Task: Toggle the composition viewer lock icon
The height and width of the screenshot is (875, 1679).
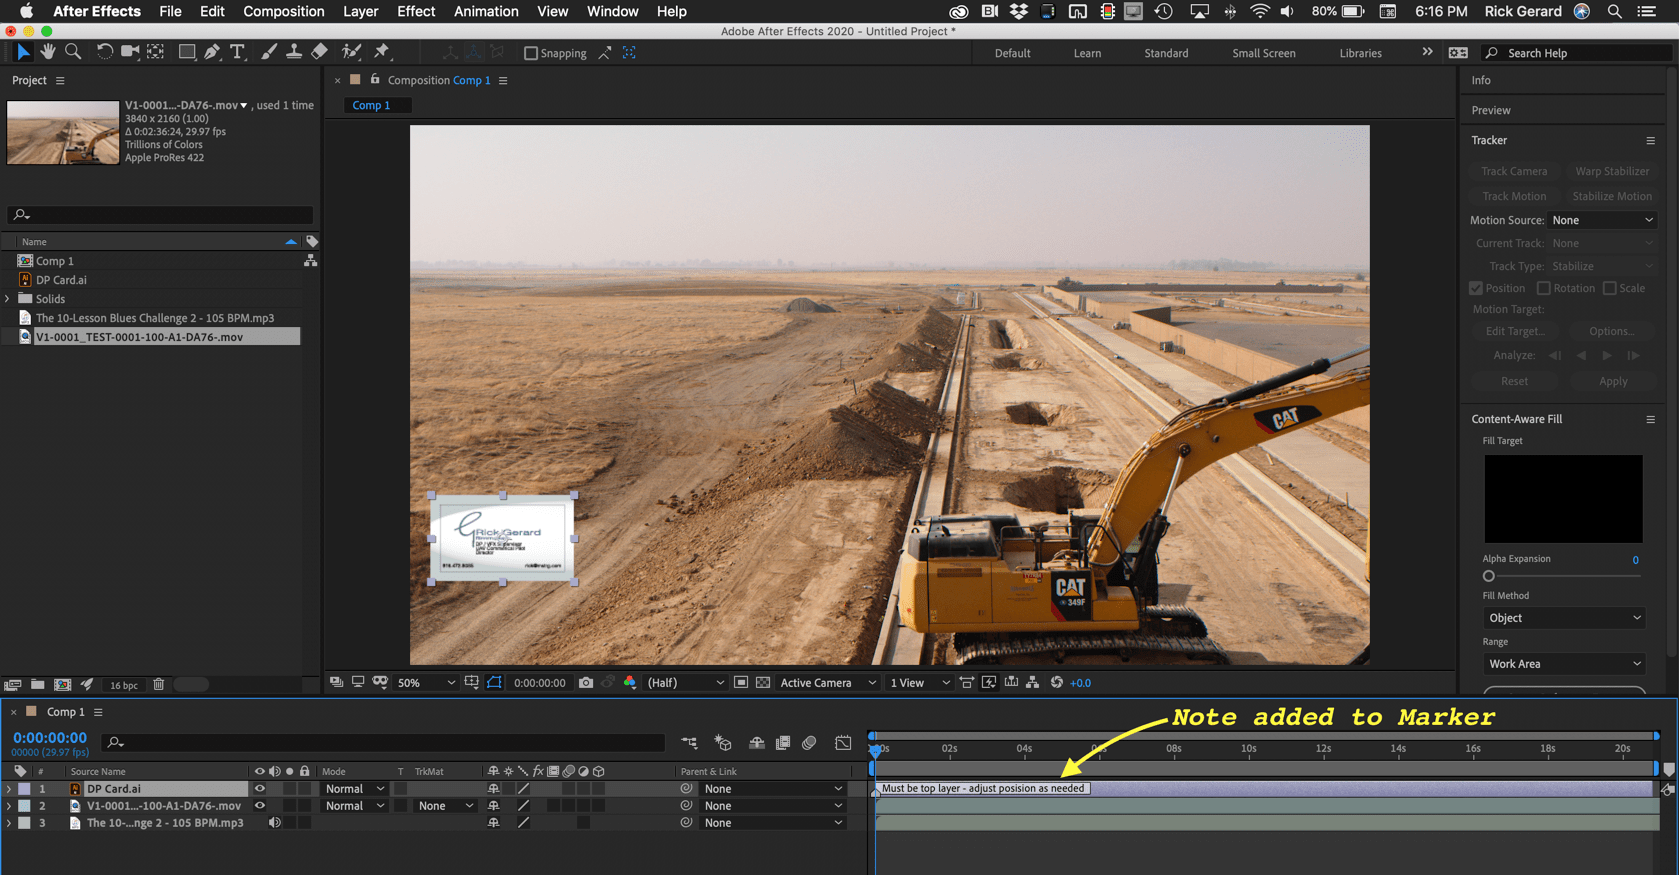Action: point(375,79)
